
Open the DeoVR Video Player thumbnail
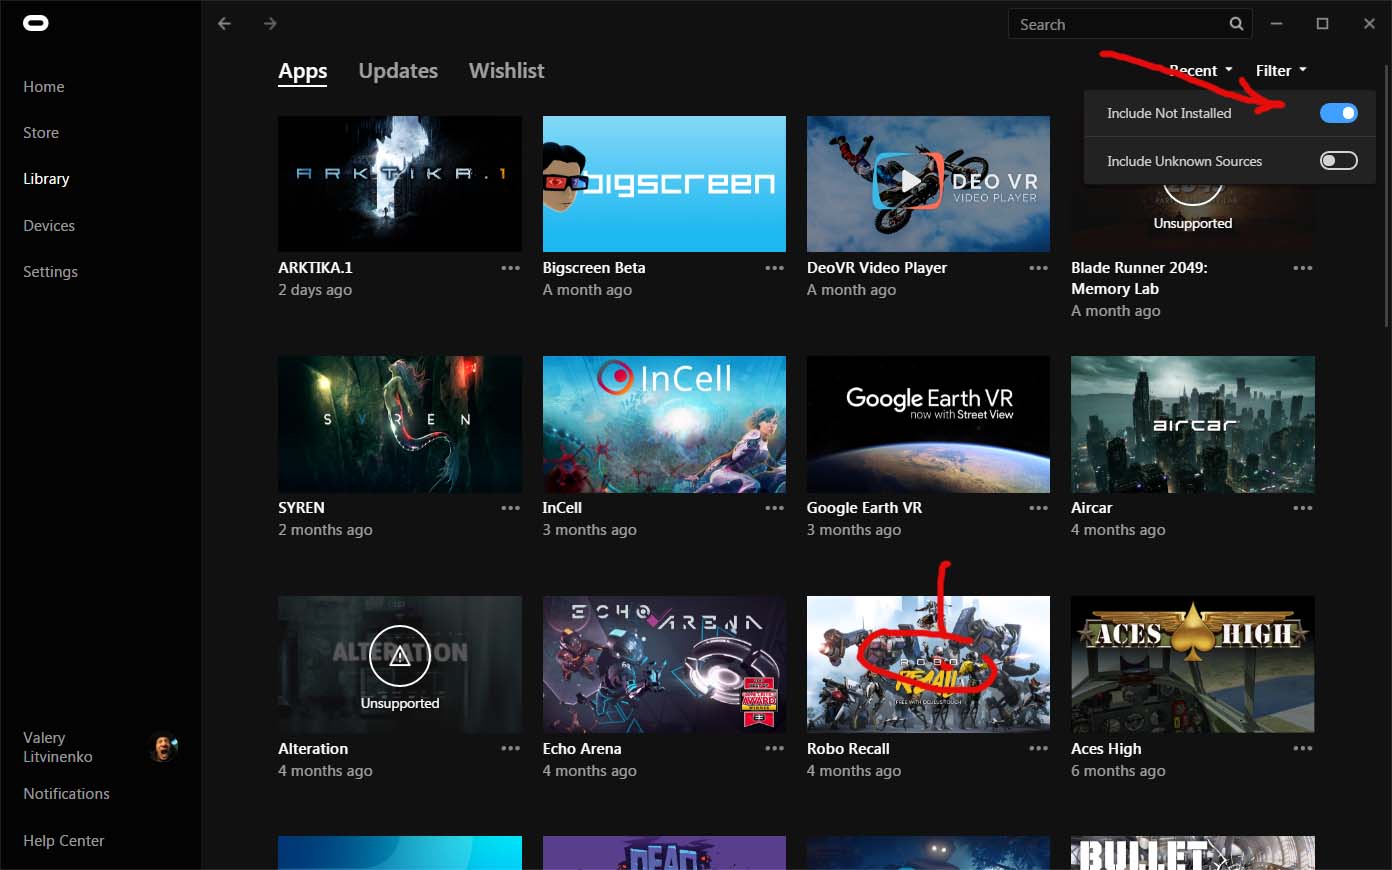point(928,184)
